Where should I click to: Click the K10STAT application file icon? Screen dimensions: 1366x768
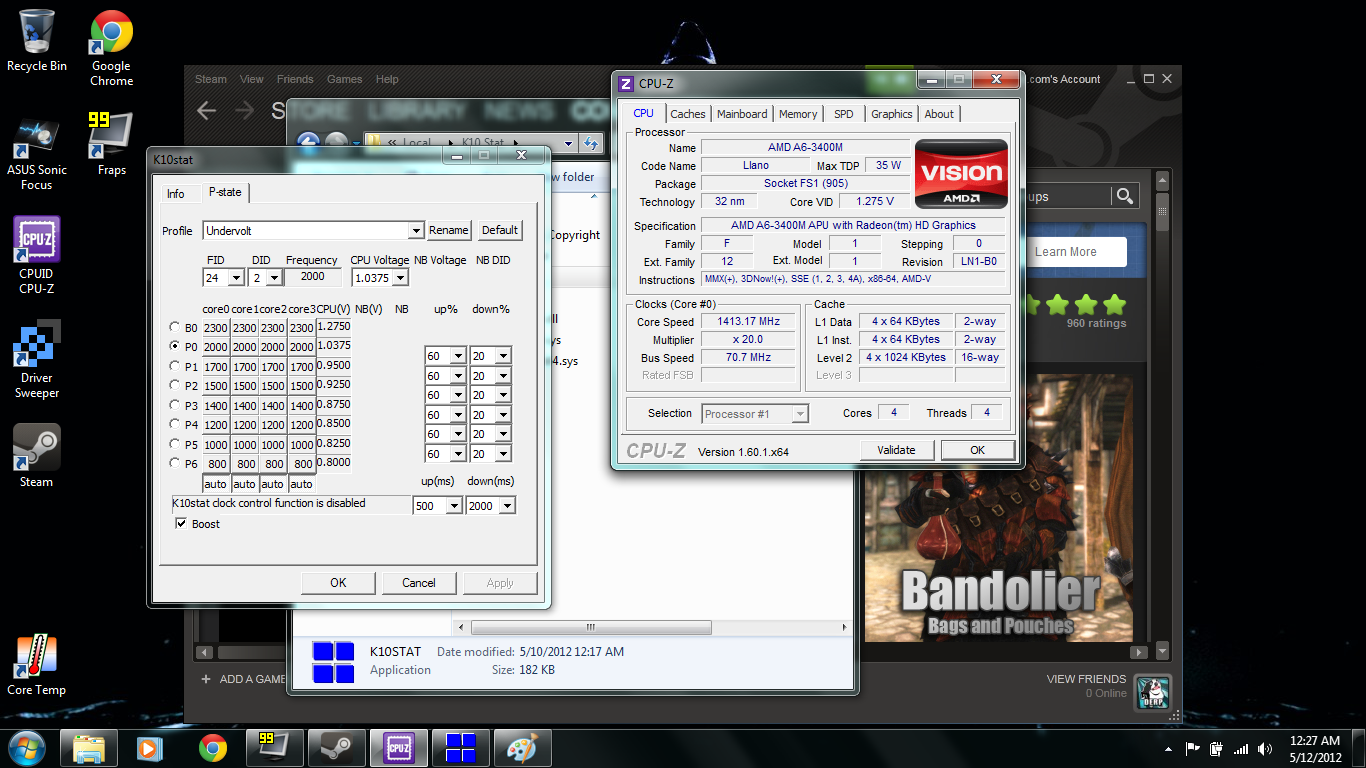(x=333, y=661)
